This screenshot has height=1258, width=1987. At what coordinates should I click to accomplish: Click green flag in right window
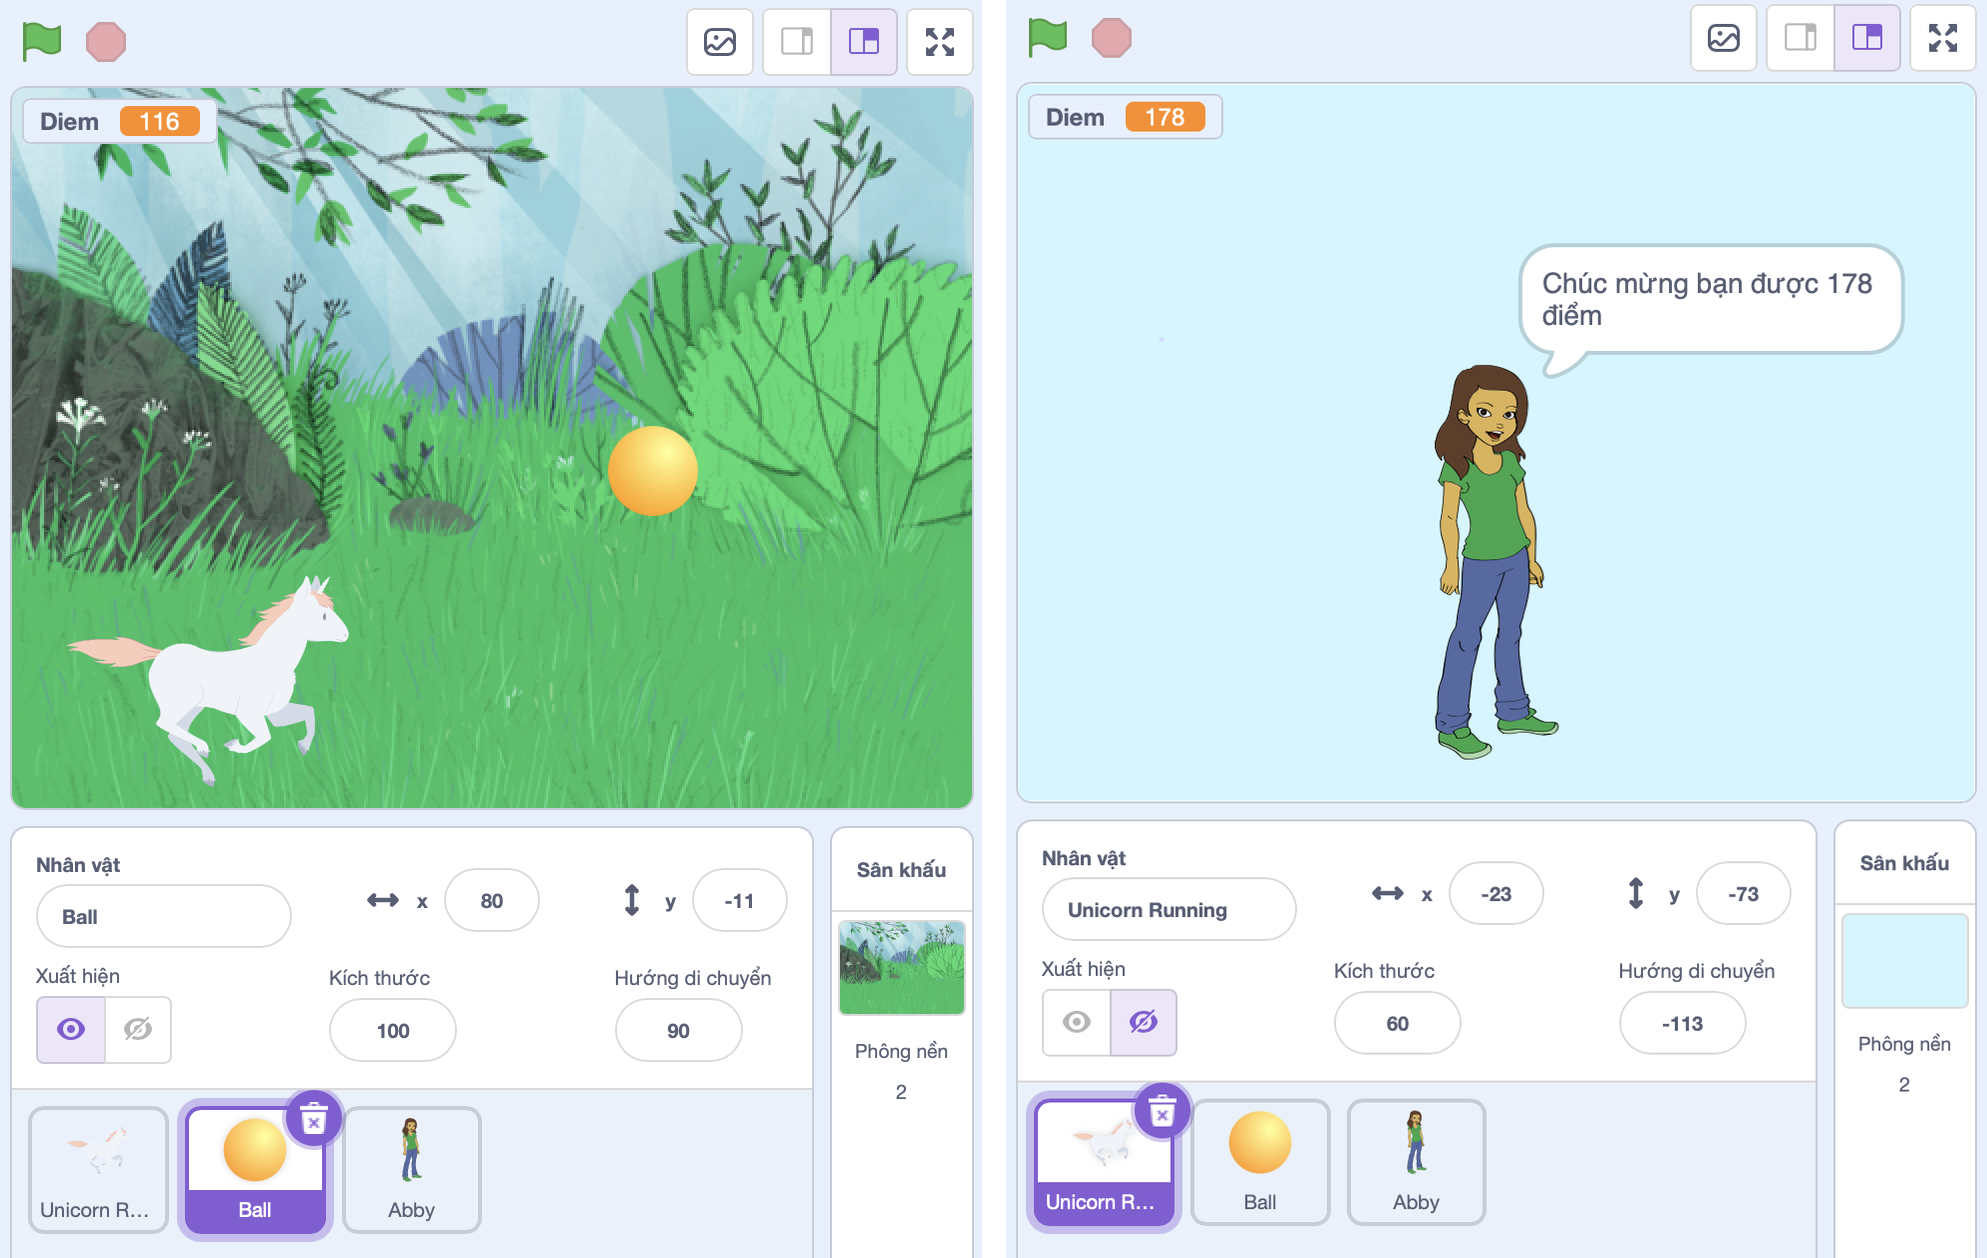1048,38
